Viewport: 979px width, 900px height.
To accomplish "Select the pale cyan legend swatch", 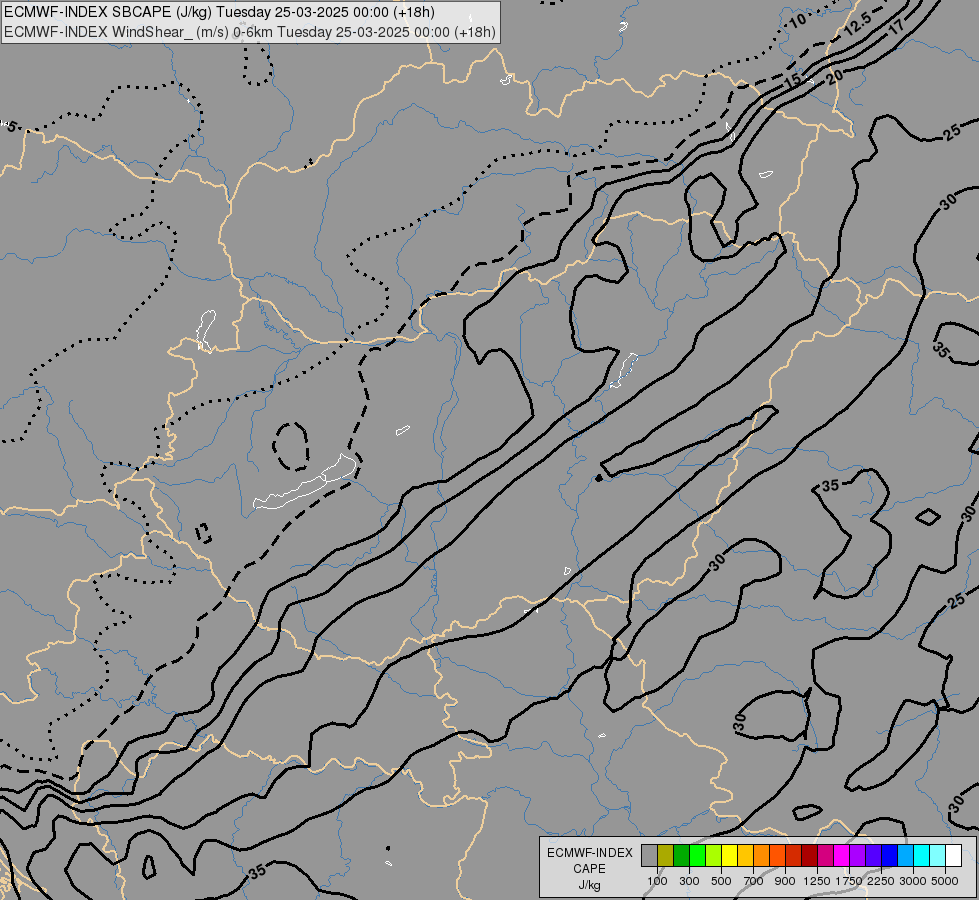I will (938, 855).
